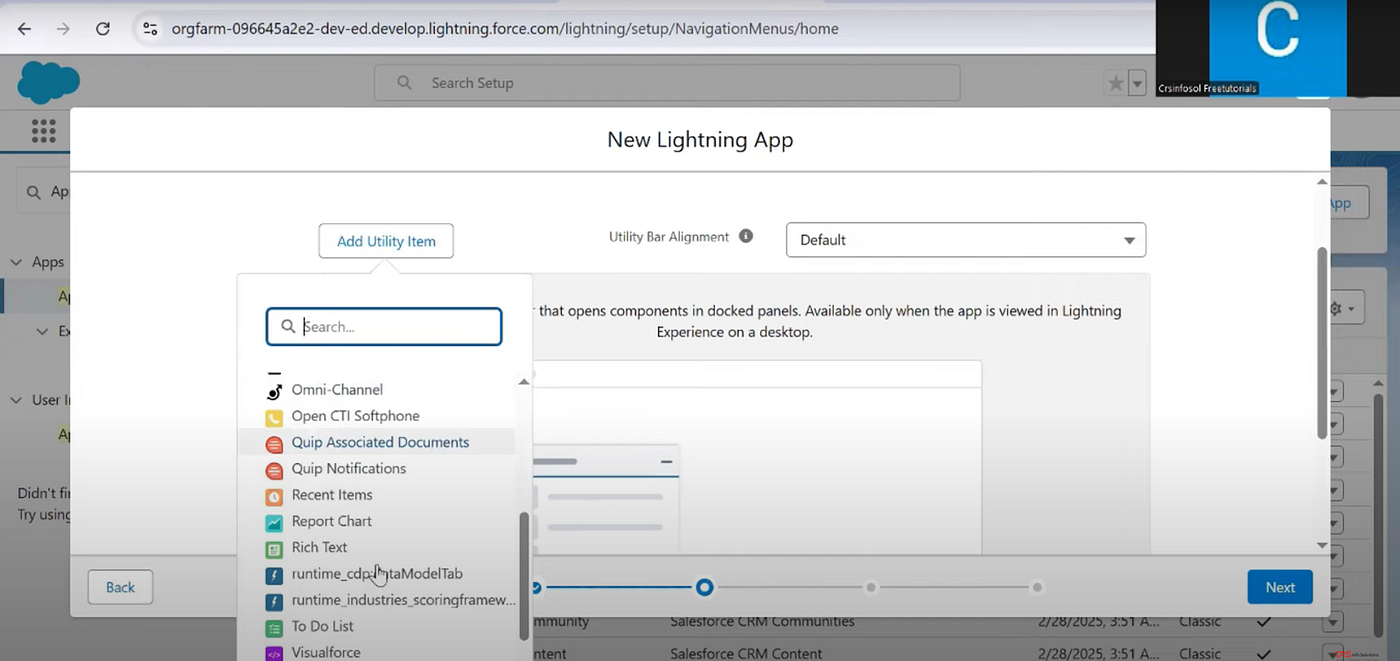Screen dimensions: 1400x661
Task: Open row dropdown for Salesforce CRM Communities
Action: pyautogui.click(x=1331, y=622)
